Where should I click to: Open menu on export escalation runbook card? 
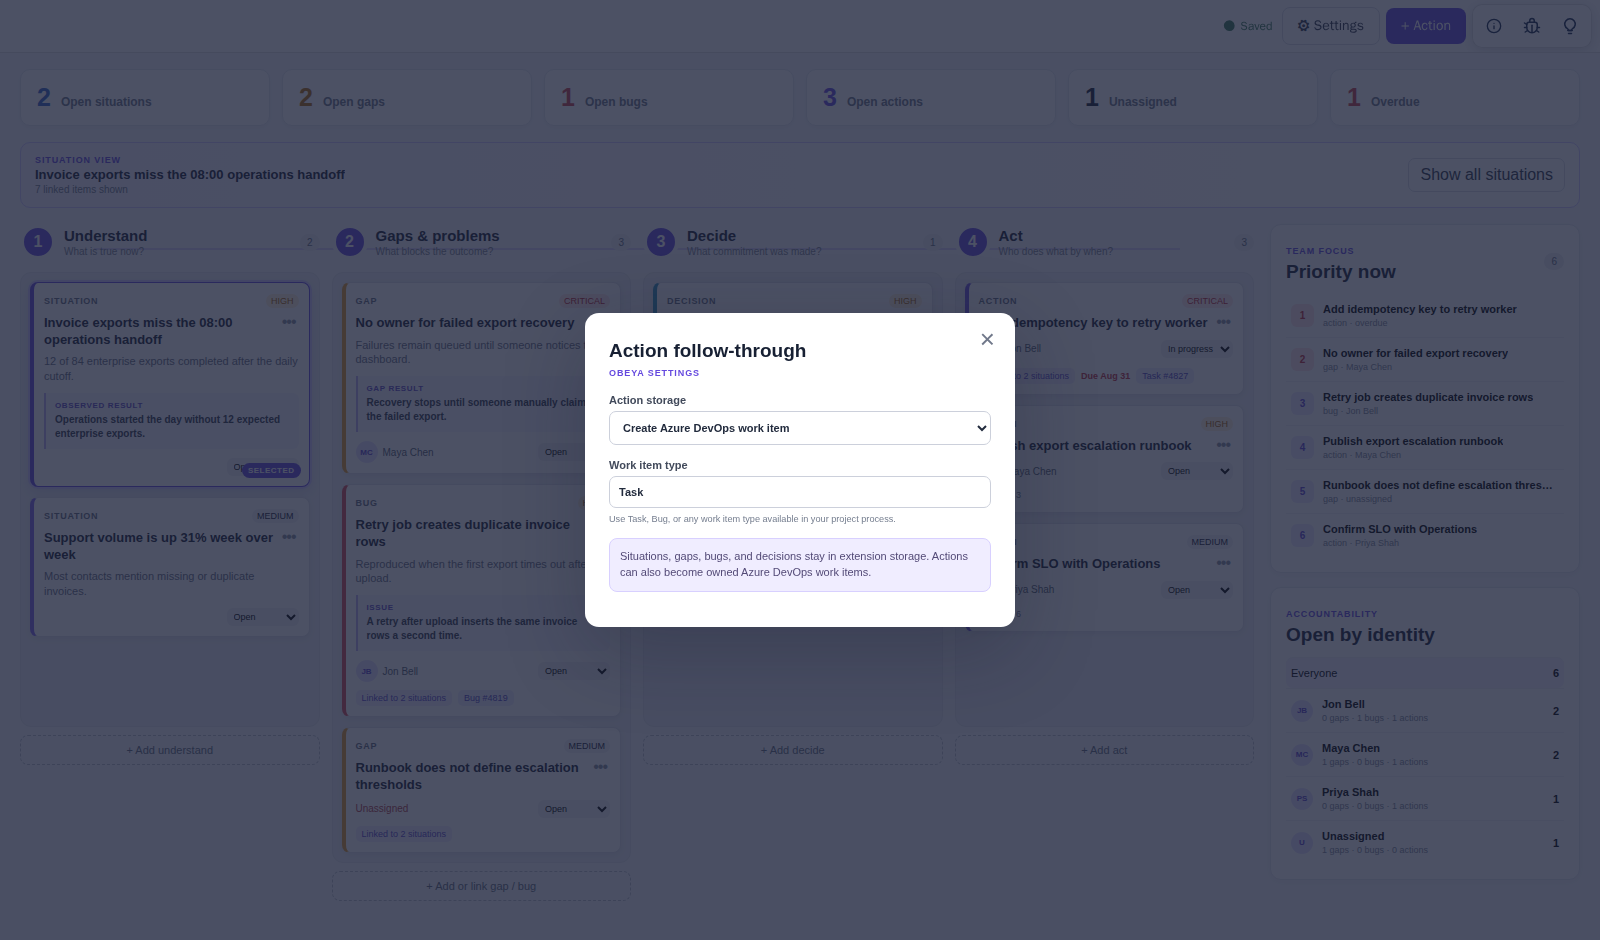point(1224,445)
